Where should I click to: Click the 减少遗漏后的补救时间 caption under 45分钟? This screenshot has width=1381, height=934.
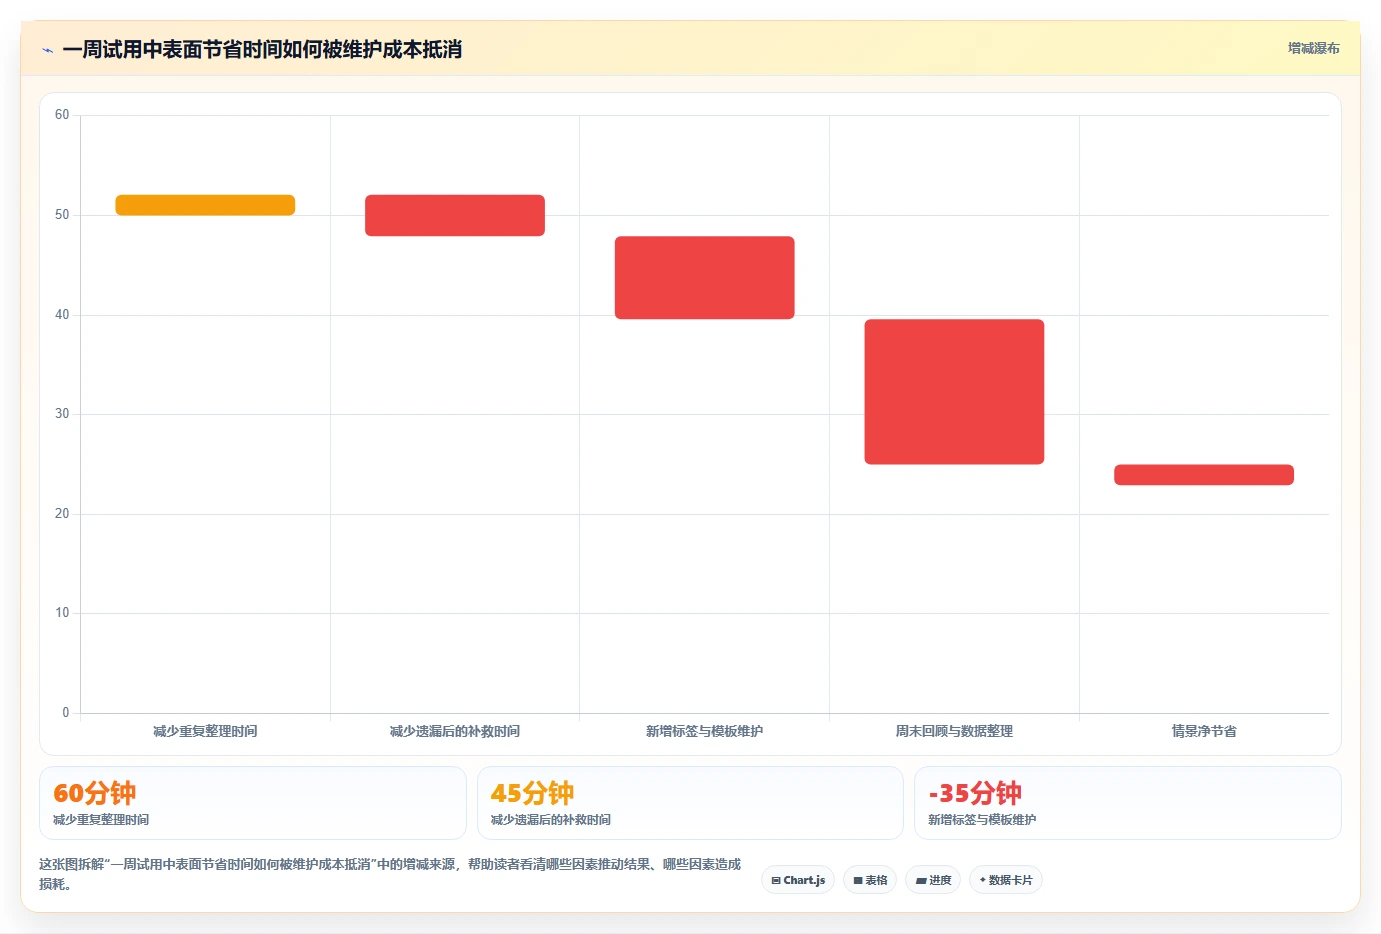click(x=551, y=819)
